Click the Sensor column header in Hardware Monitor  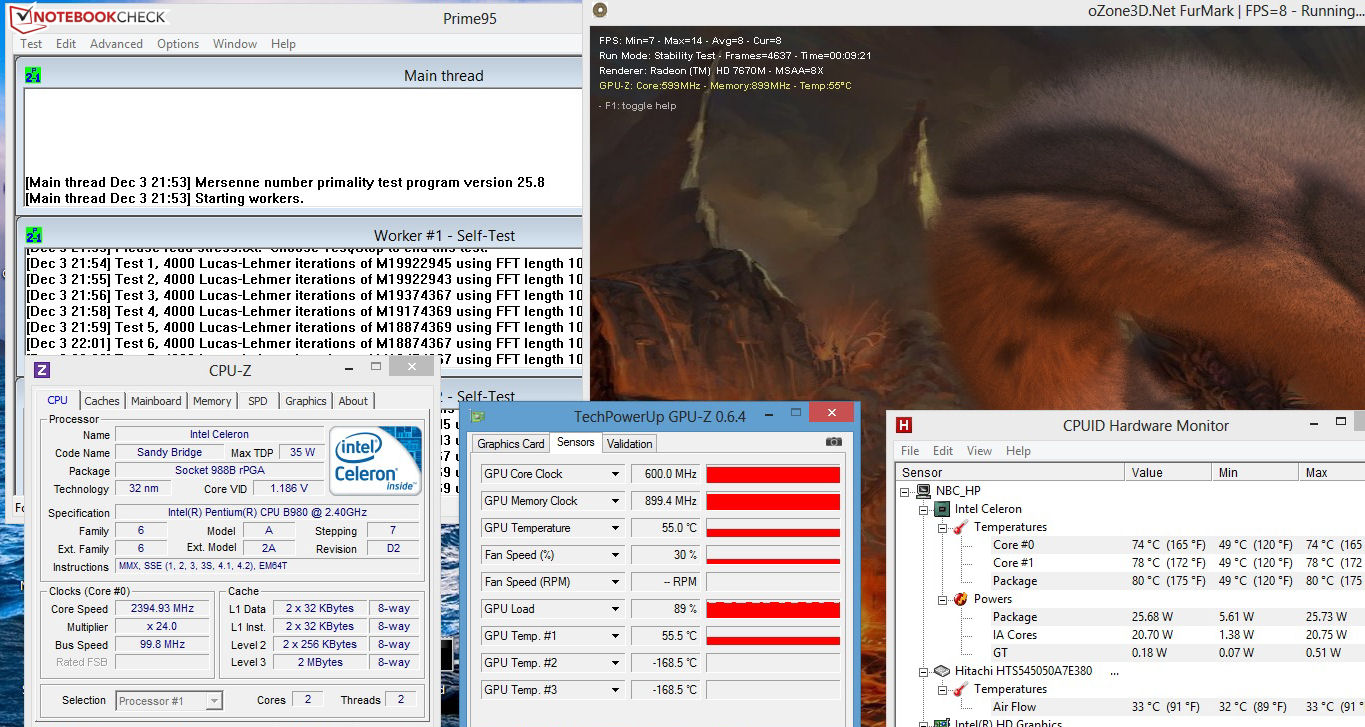point(1010,472)
